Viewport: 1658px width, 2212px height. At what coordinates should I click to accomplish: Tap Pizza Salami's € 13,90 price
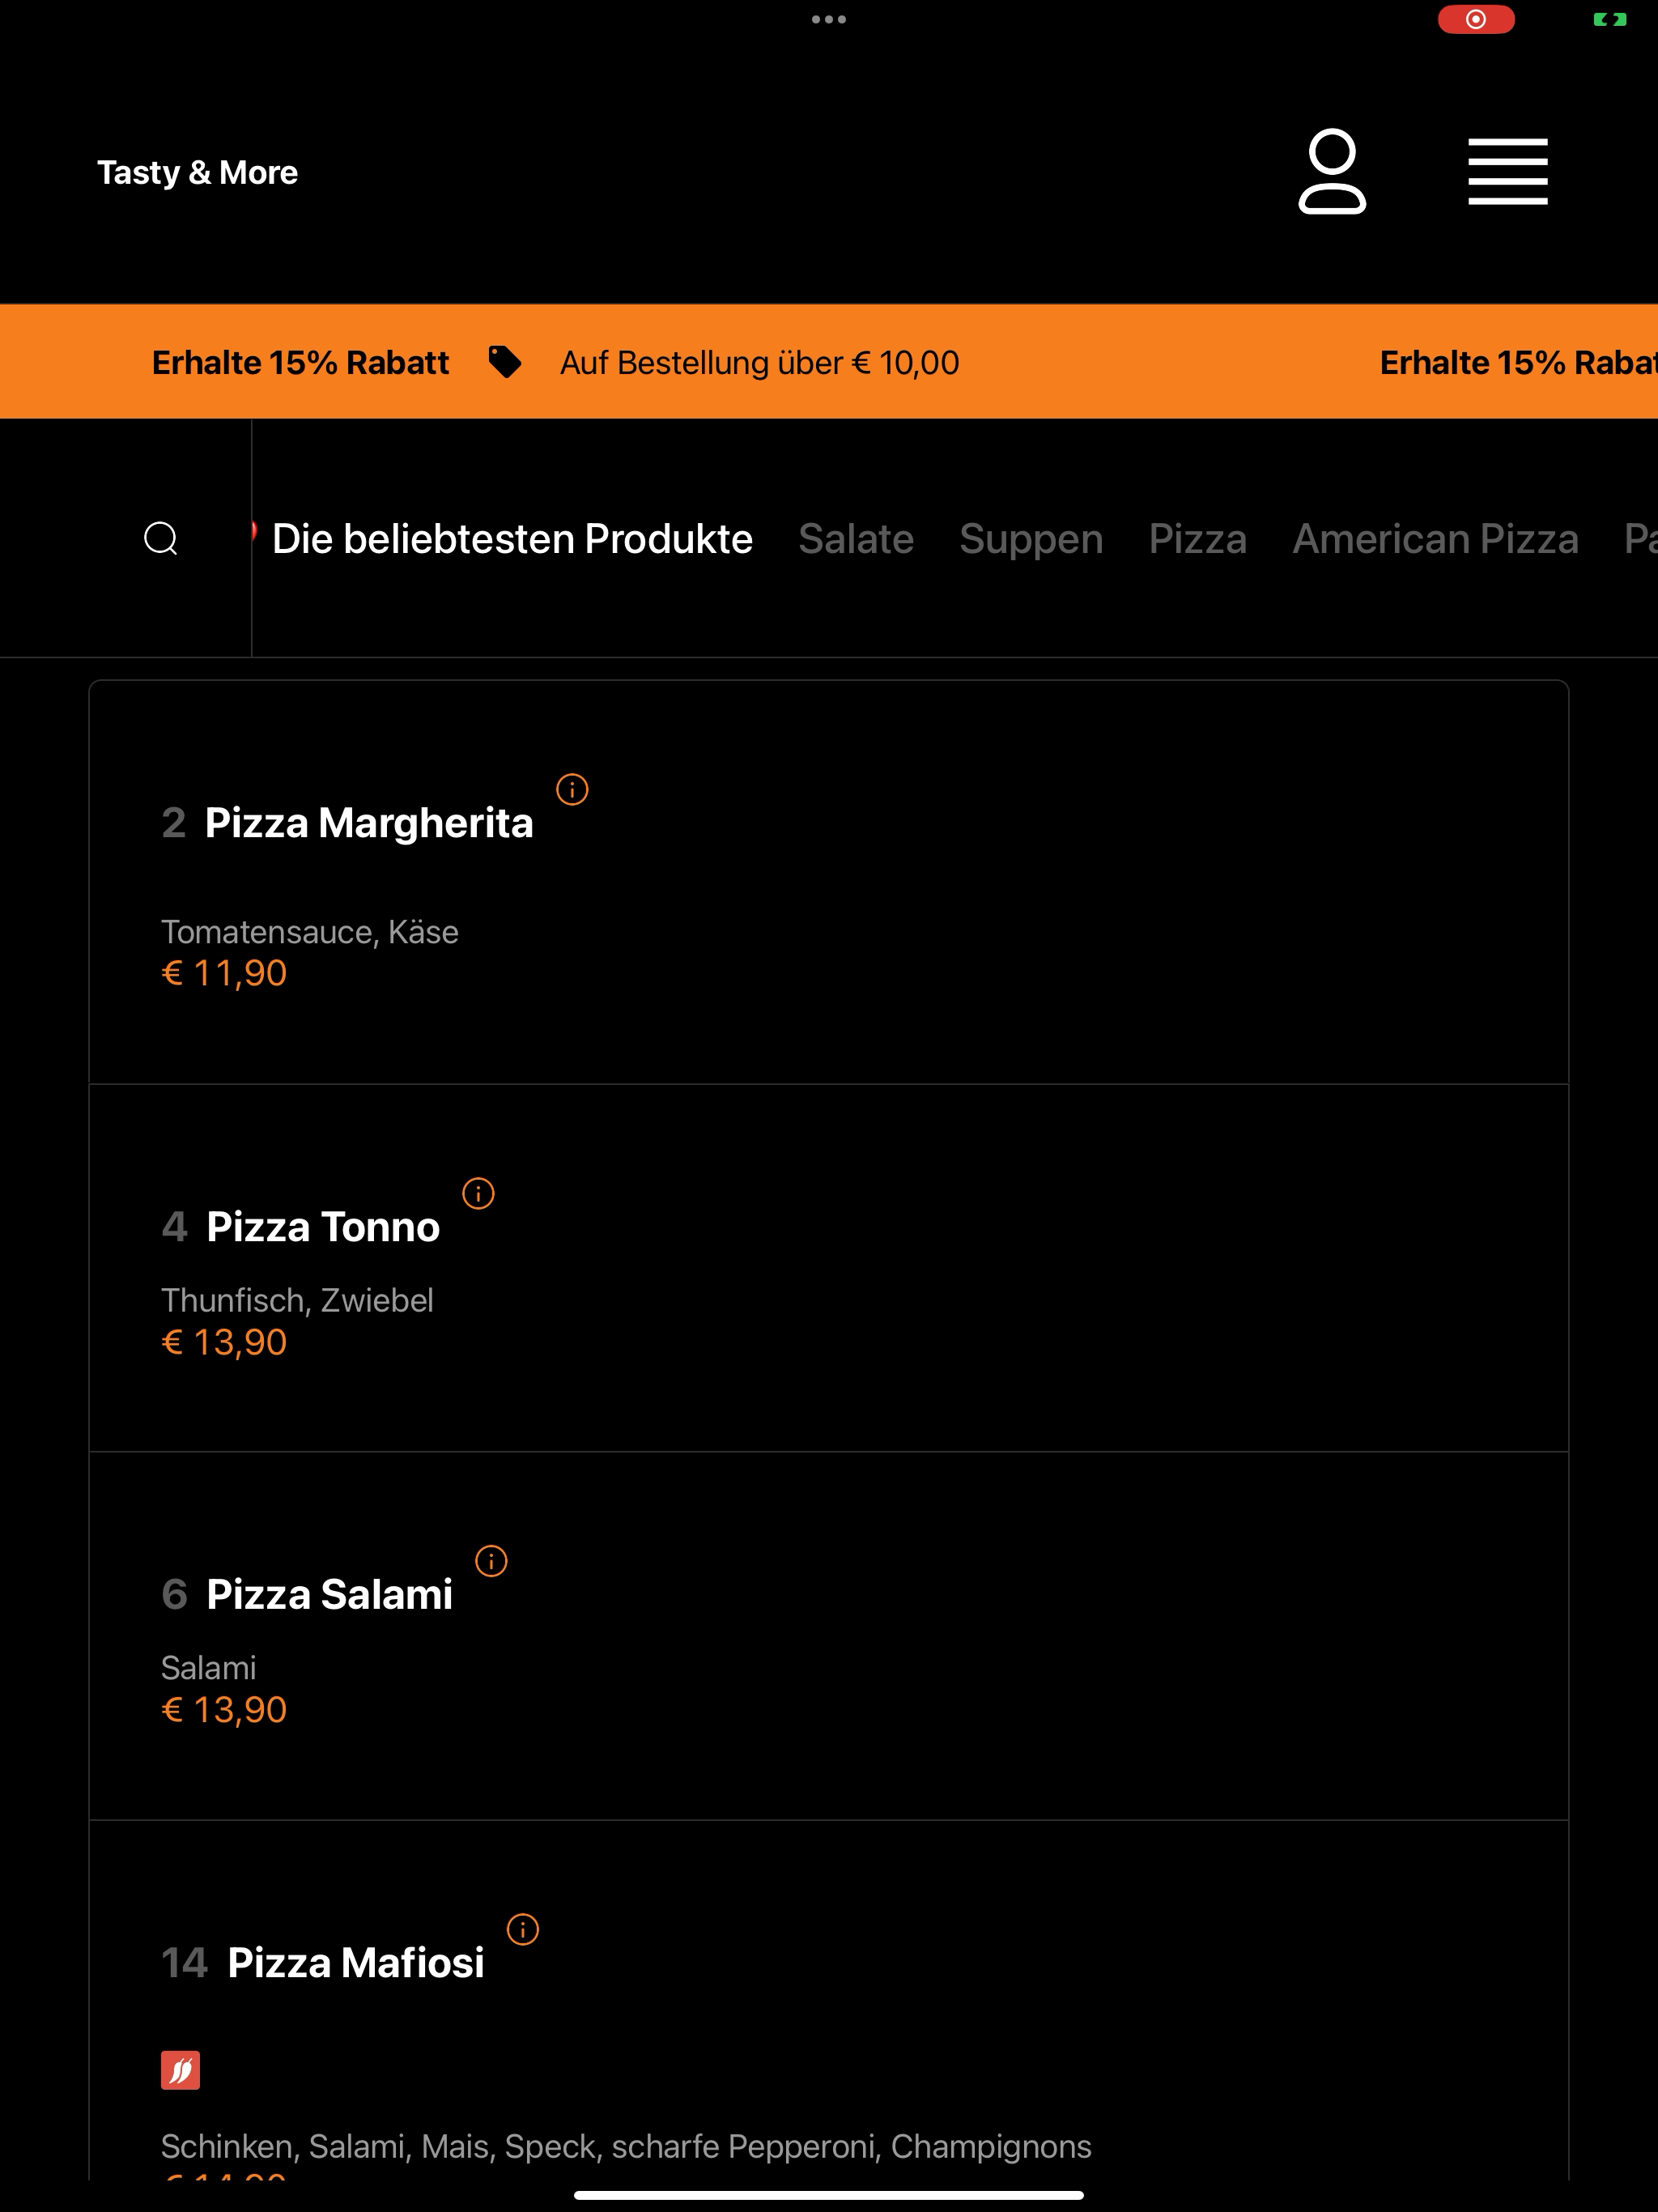click(224, 1710)
